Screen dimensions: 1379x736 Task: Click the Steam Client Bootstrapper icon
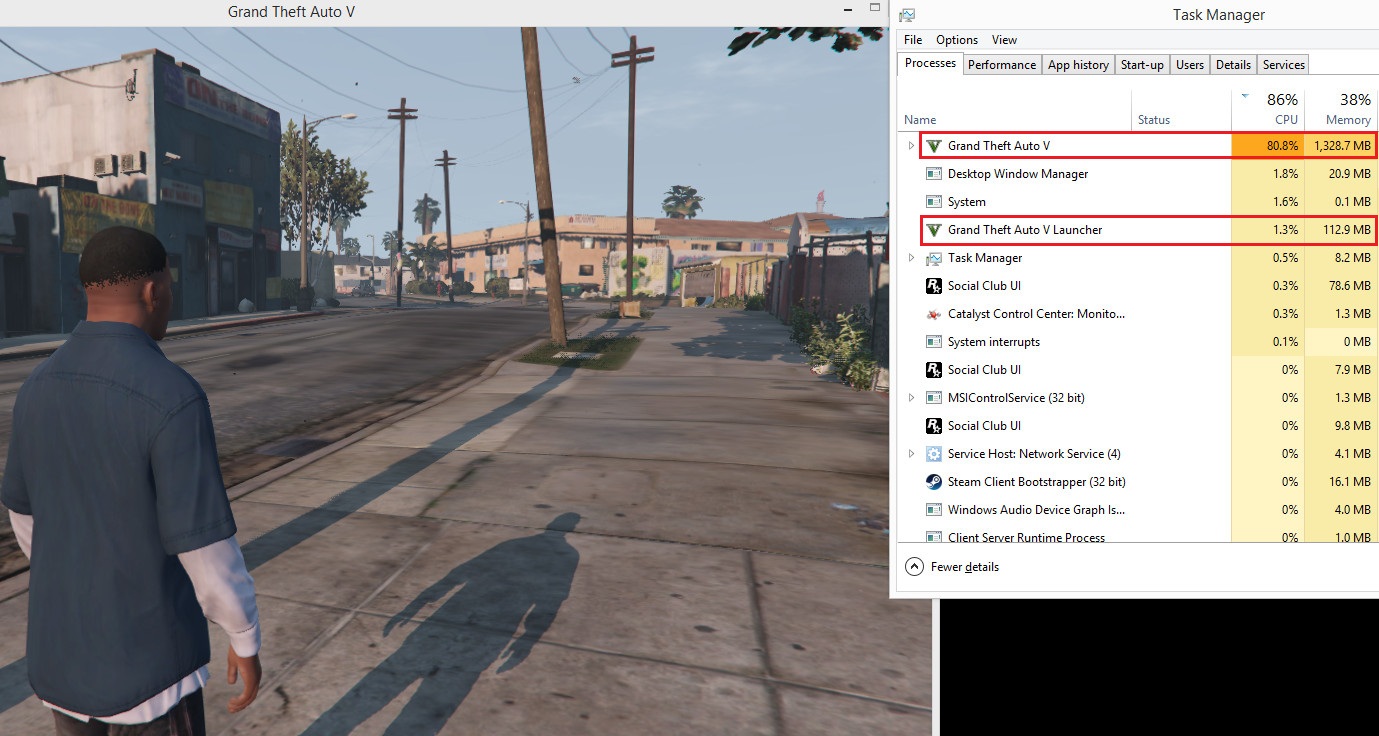pyautogui.click(x=934, y=482)
